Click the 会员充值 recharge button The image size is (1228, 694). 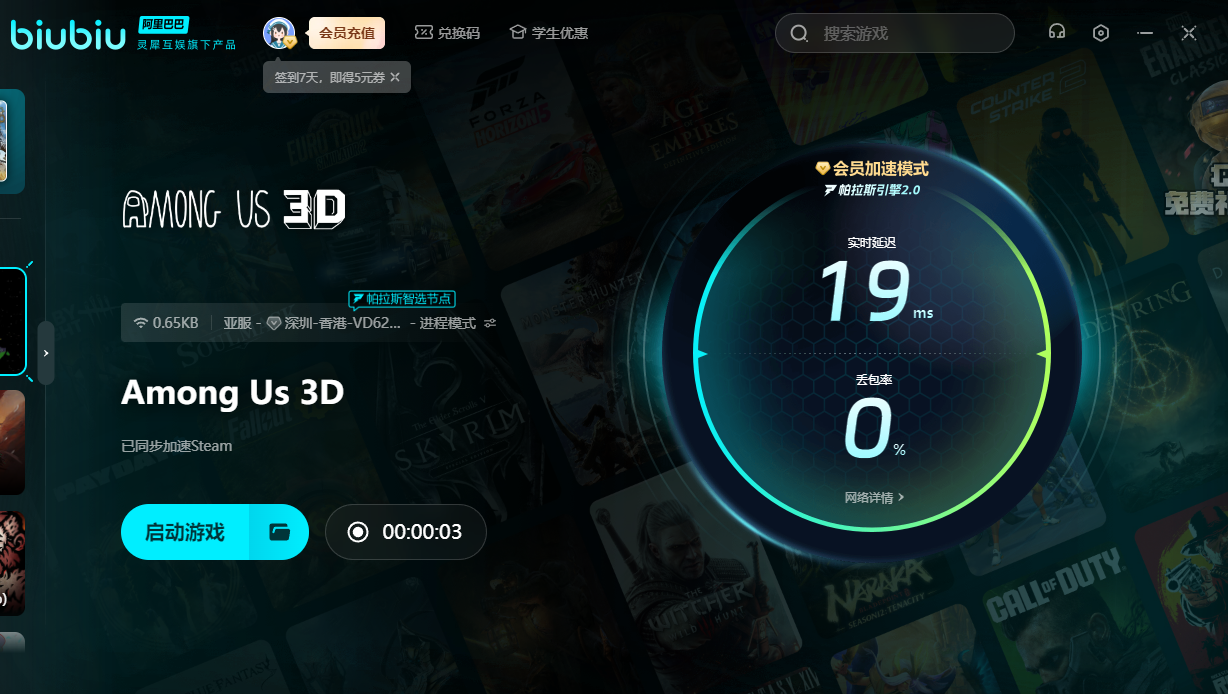[x=346, y=33]
